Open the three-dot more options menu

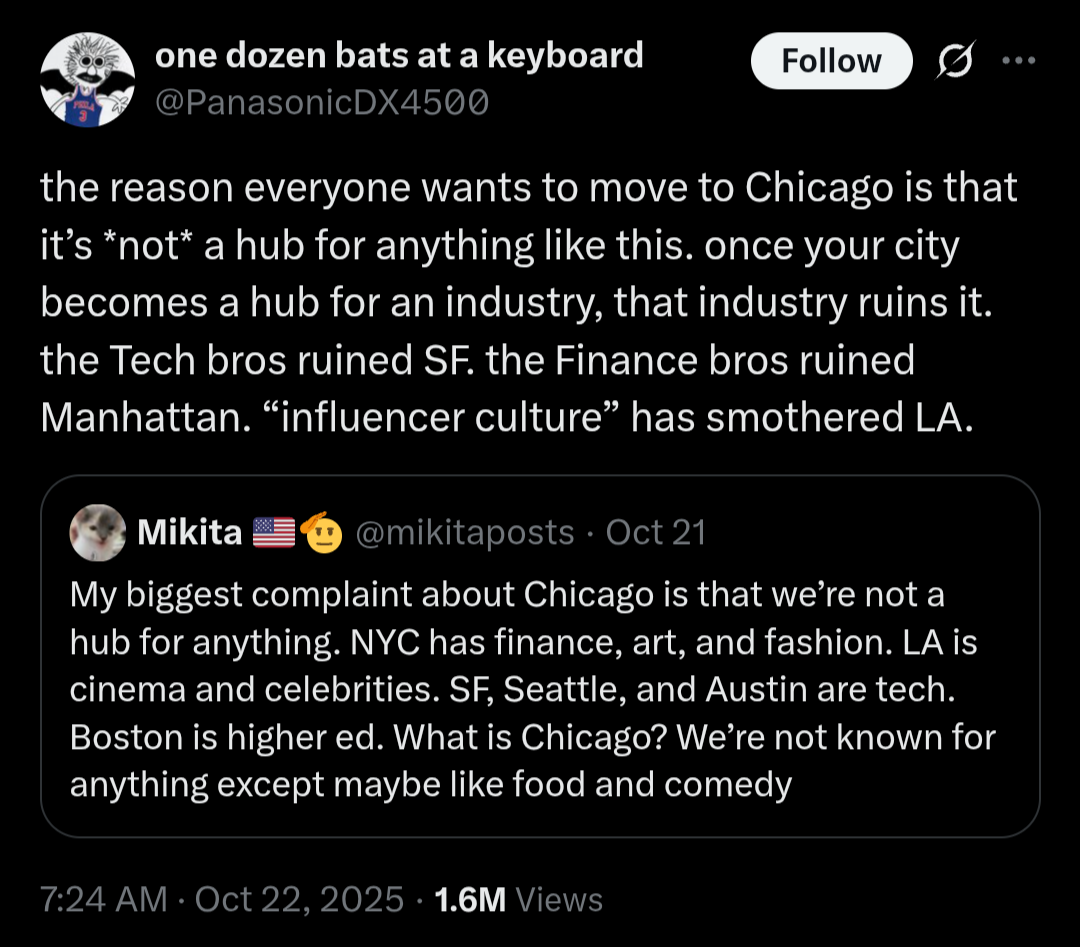1019,61
